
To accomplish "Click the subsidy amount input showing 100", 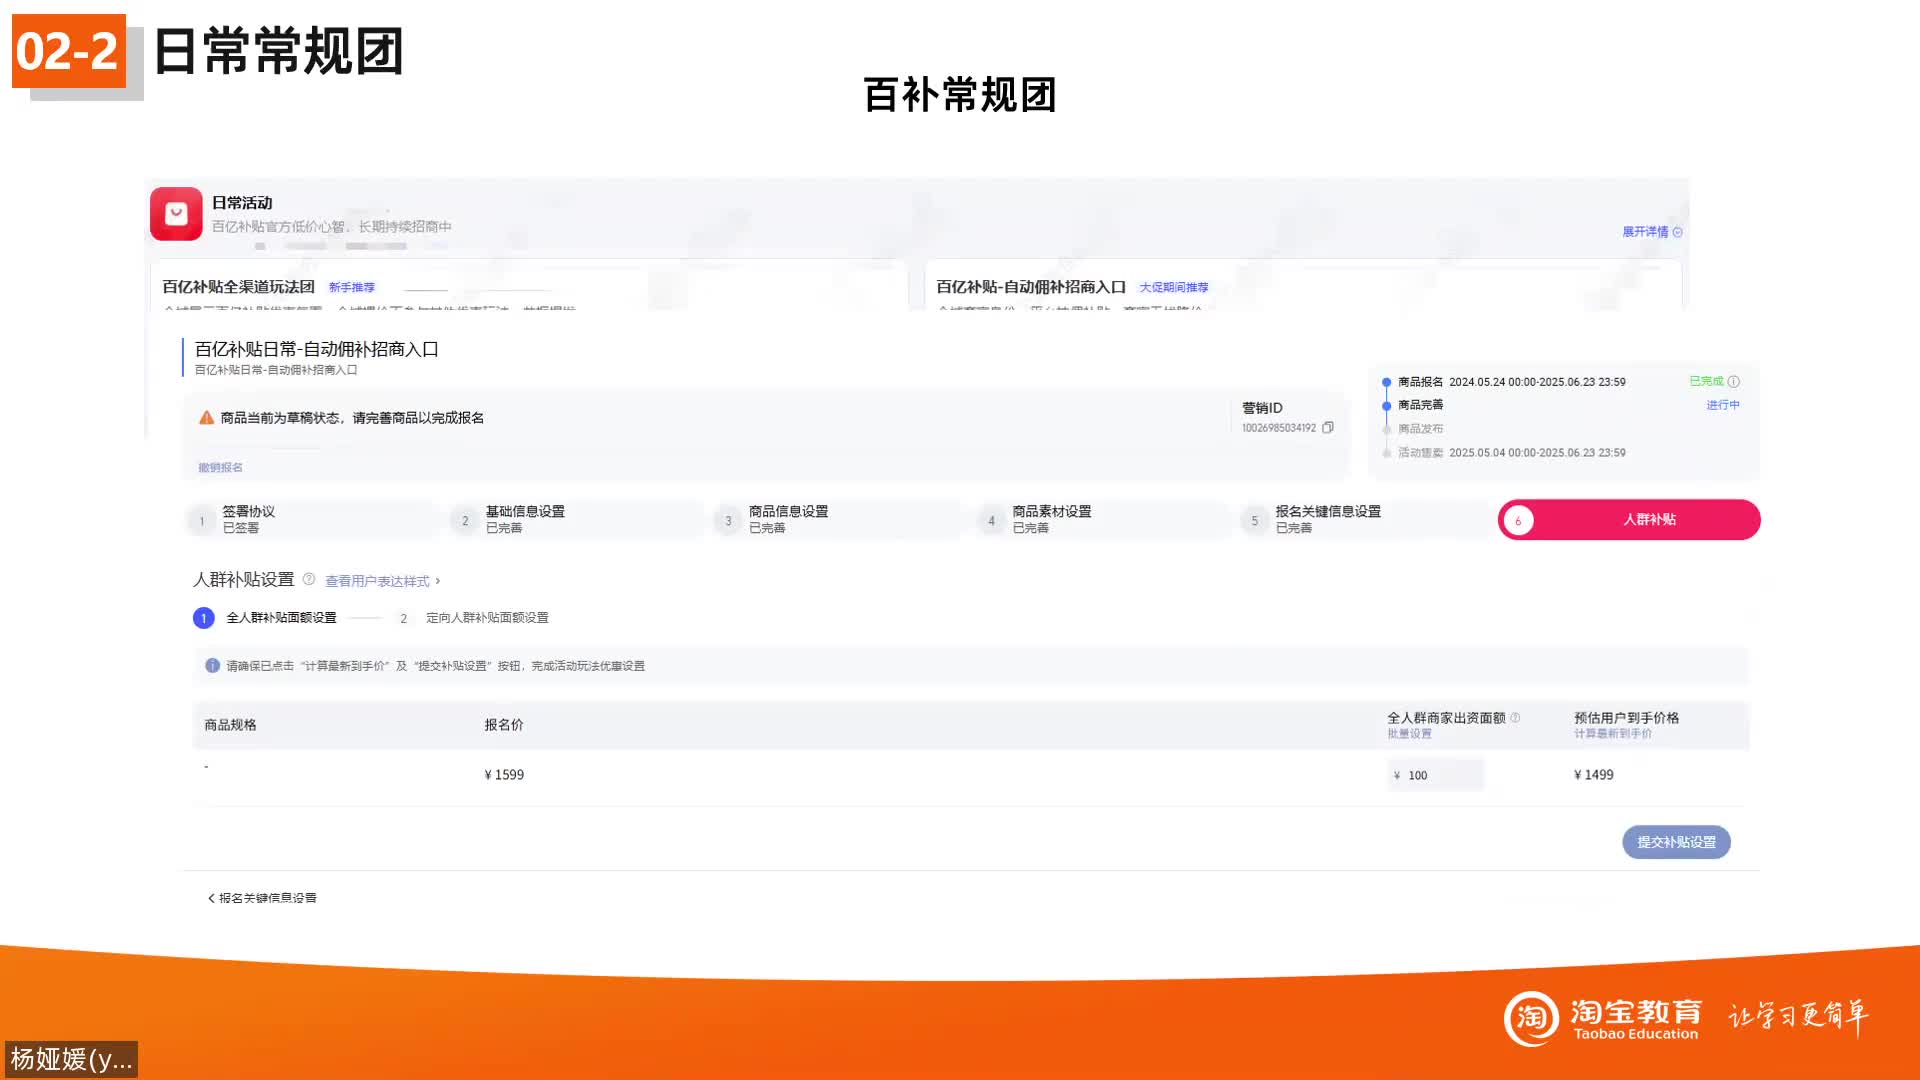I will 1436,775.
